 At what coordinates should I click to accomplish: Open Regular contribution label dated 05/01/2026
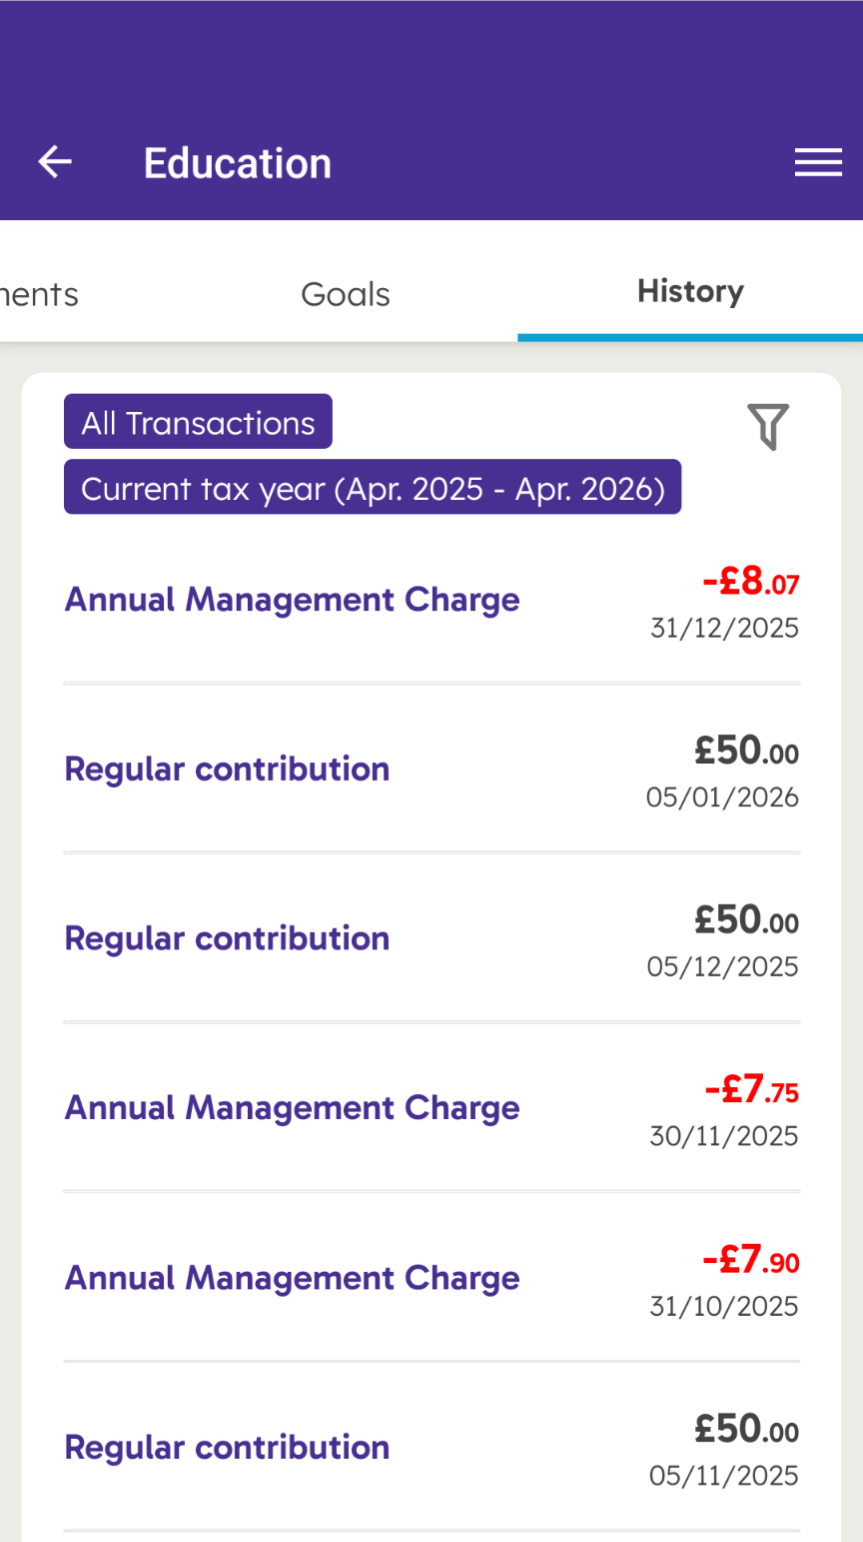tap(227, 769)
